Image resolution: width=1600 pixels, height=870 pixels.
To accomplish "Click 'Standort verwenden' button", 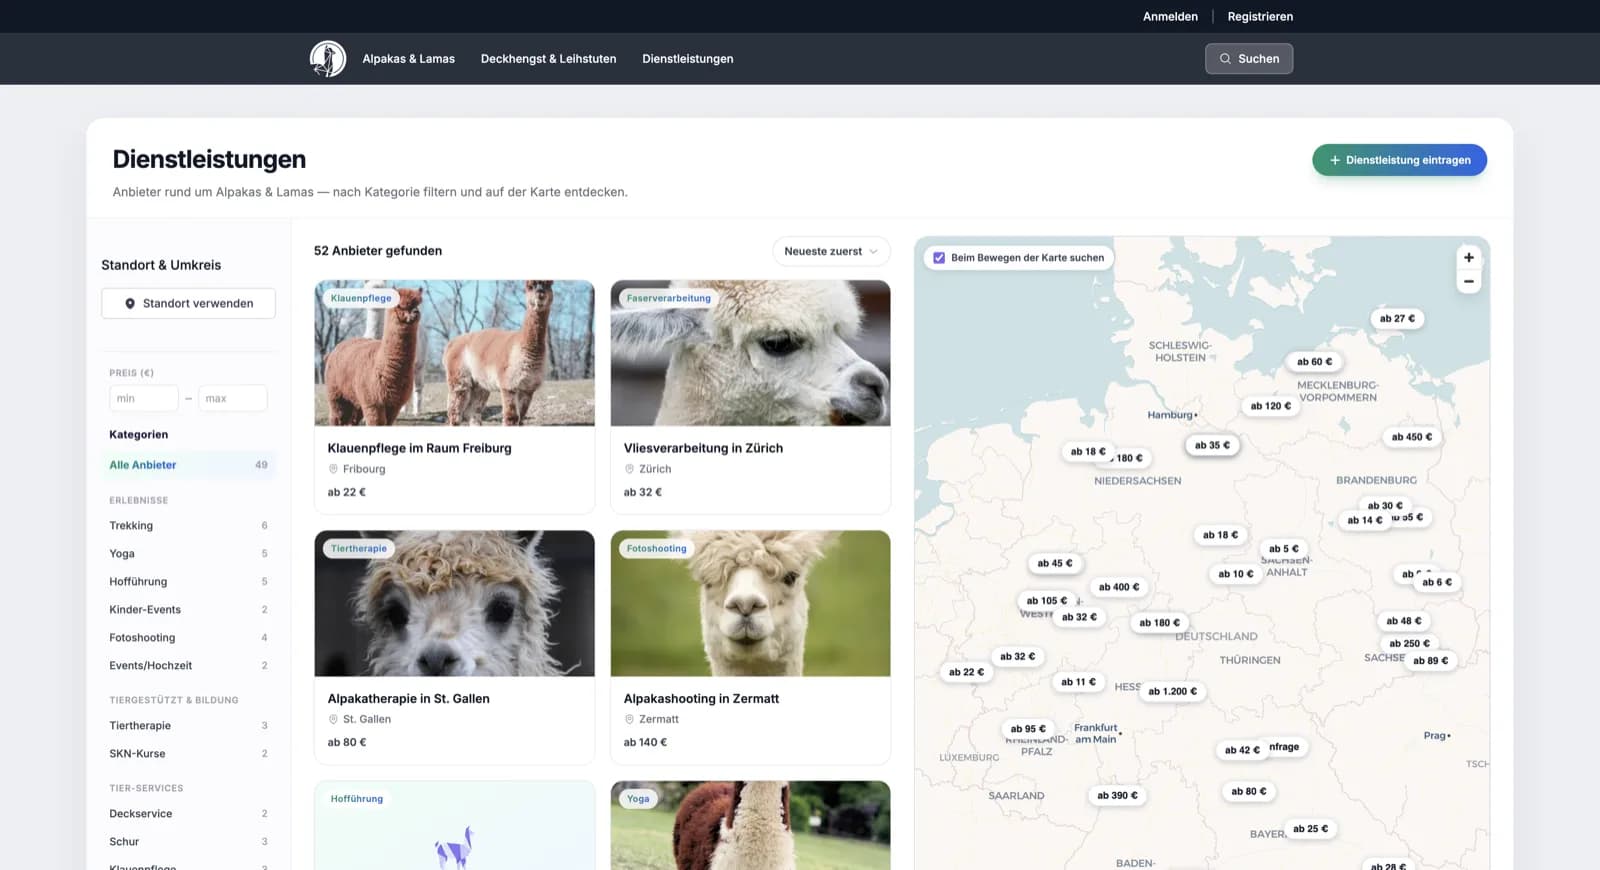I will 188,304.
